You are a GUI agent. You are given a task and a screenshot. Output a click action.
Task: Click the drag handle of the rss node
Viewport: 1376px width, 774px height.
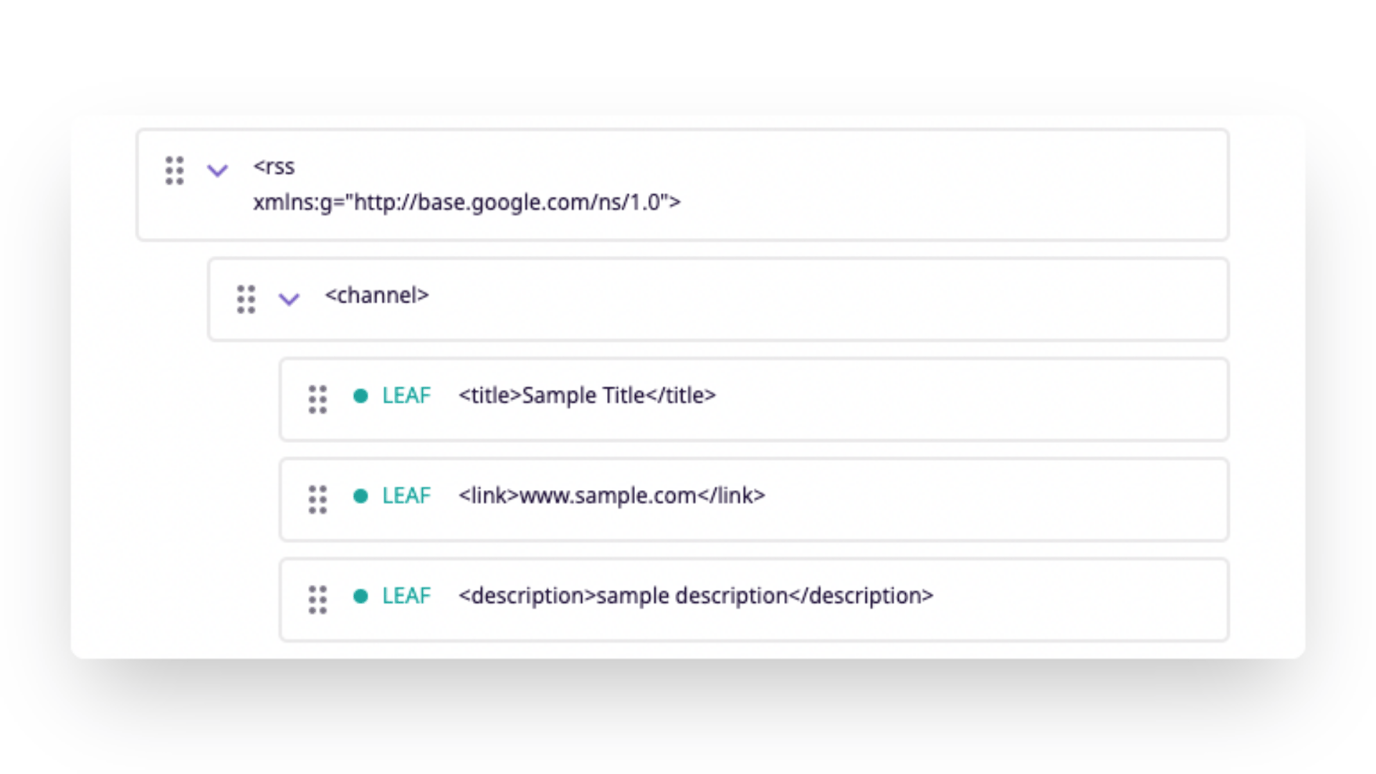(173, 170)
